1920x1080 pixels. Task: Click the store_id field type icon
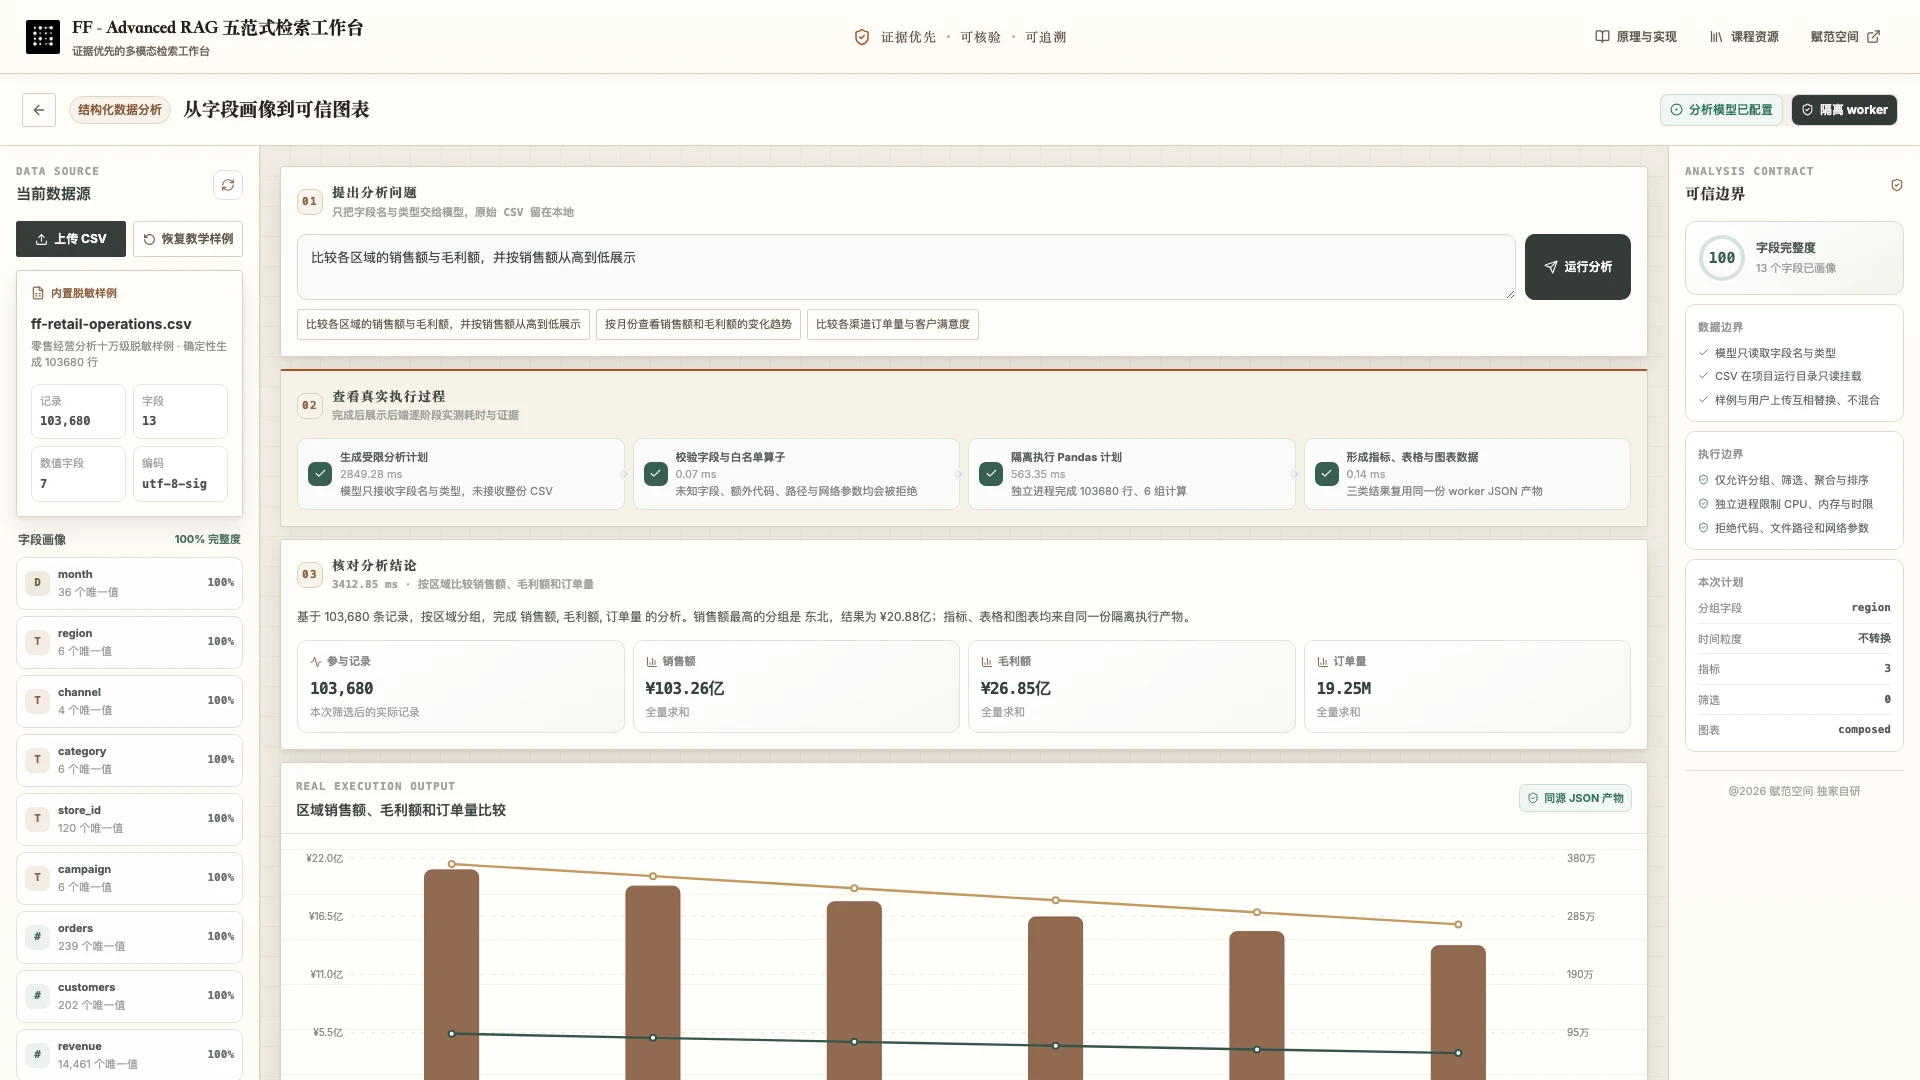click(x=38, y=819)
